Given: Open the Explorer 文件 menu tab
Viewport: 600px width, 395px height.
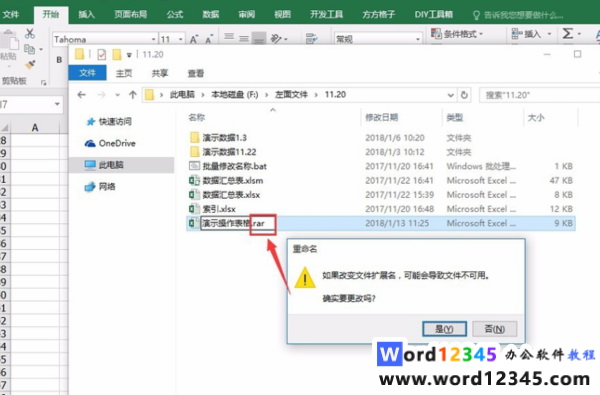Looking at the screenshot, I should (87, 73).
